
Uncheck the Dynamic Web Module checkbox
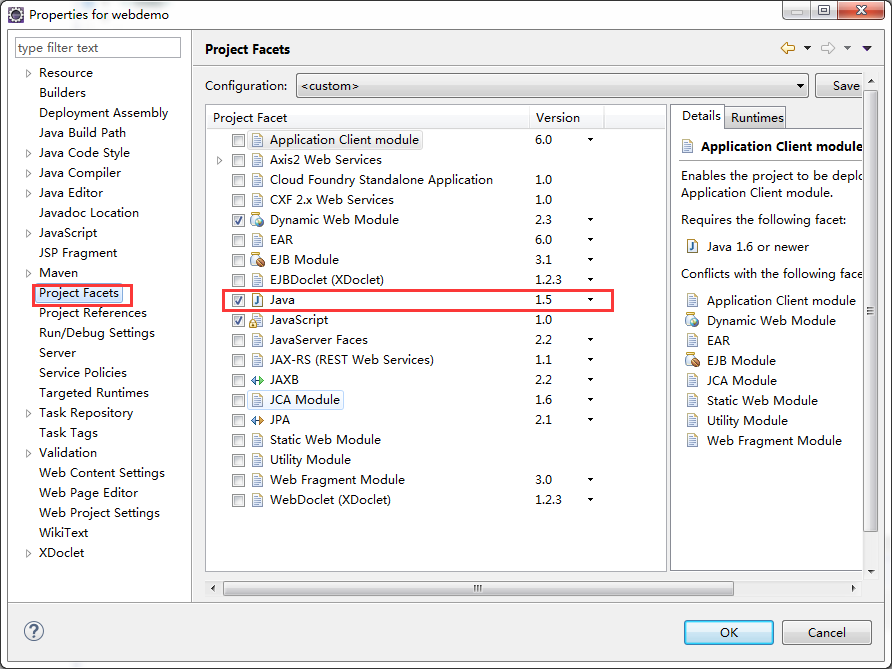click(x=238, y=220)
